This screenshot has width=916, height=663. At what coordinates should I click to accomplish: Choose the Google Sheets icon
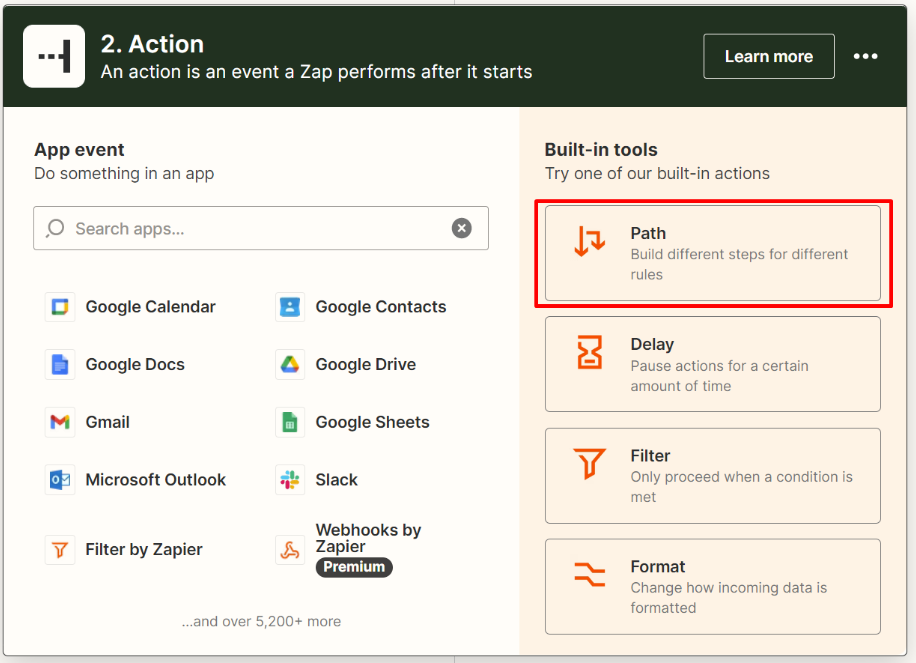tap(290, 422)
